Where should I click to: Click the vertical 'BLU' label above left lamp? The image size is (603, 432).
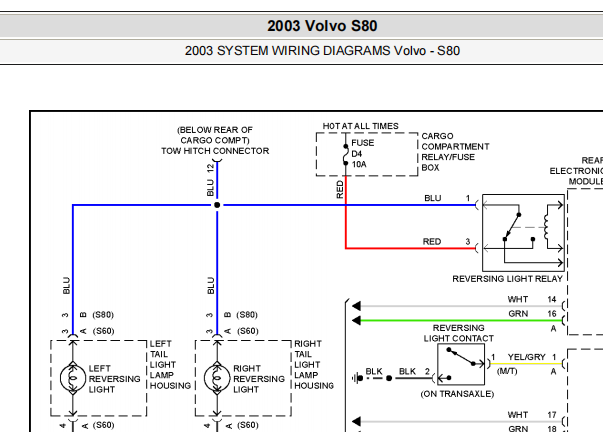[x=66, y=285]
